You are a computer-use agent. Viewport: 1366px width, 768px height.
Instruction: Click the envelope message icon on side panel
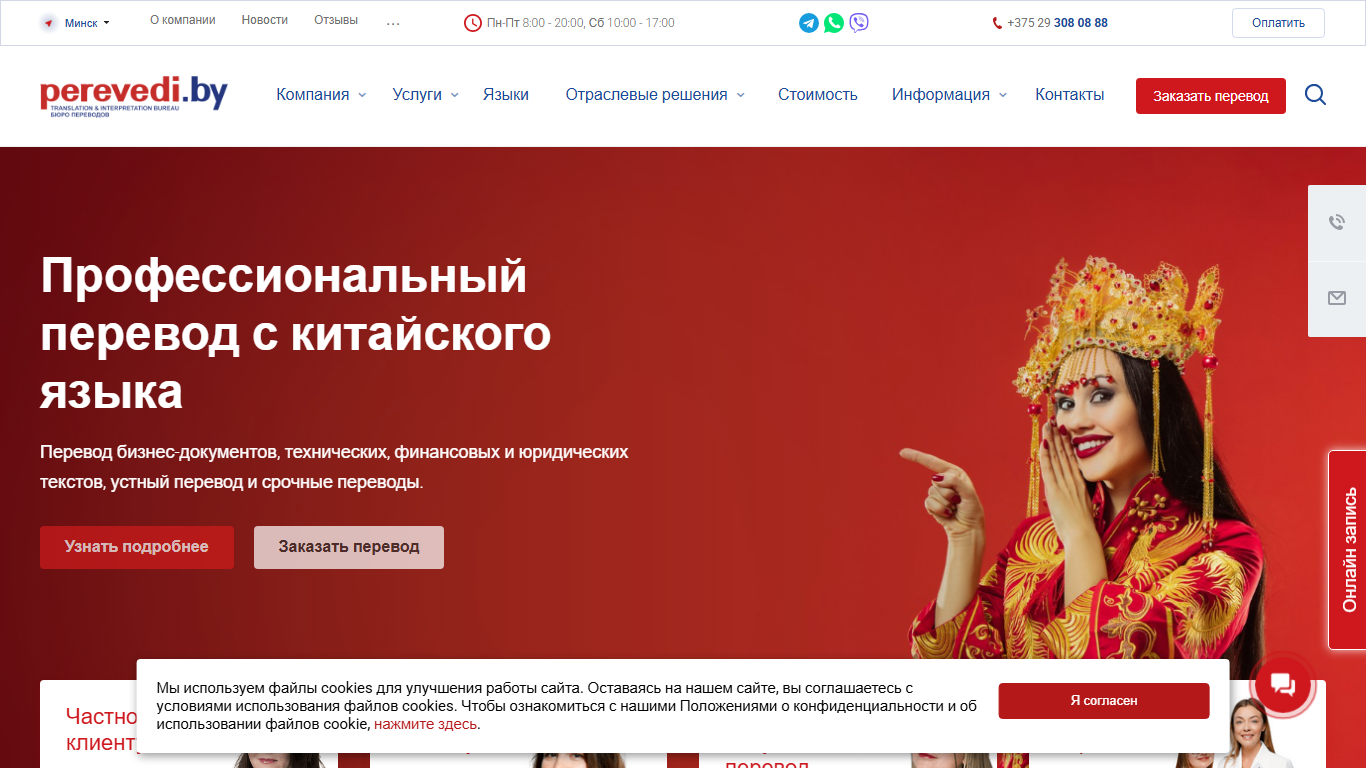(1337, 298)
